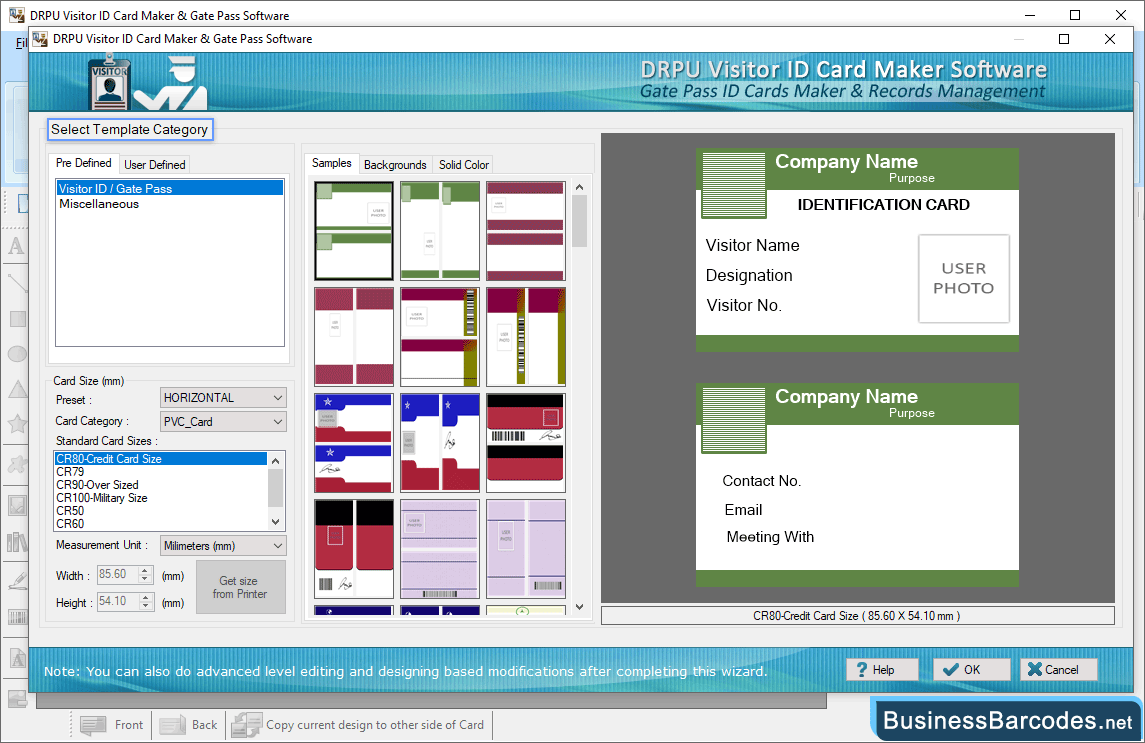Image resolution: width=1145 pixels, height=743 pixels.
Task: Click the template samples scrollbar thumb
Action: pyautogui.click(x=580, y=222)
